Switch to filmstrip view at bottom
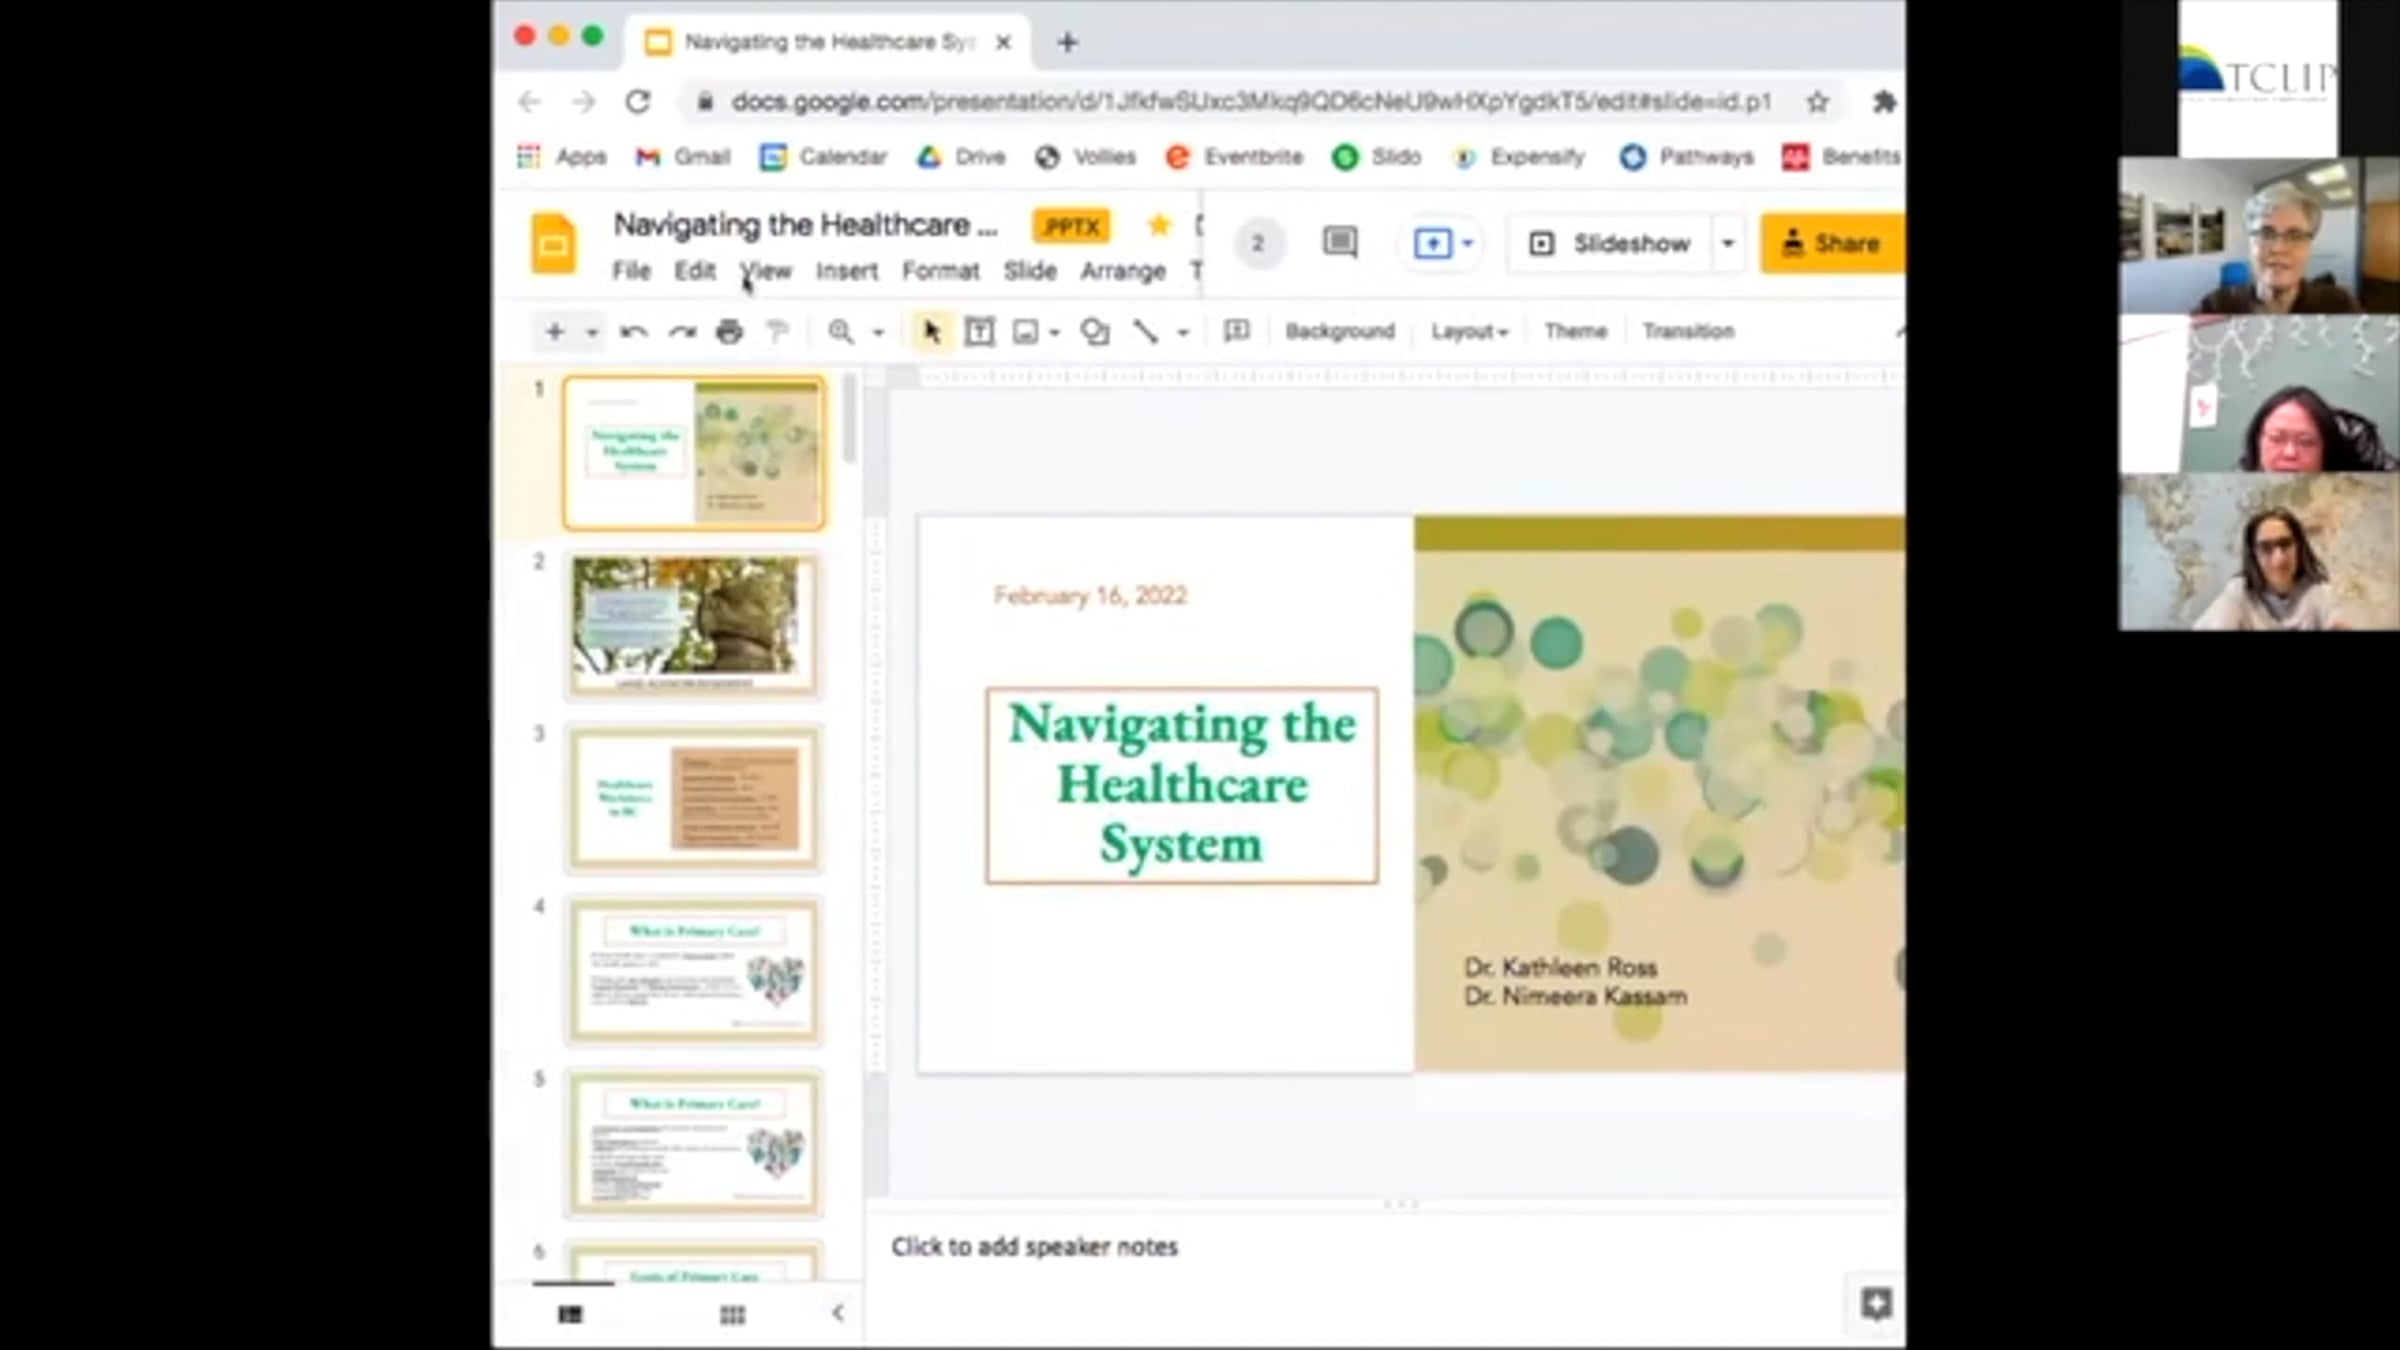The image size is (2400, 1350). tap(570, 1315)
